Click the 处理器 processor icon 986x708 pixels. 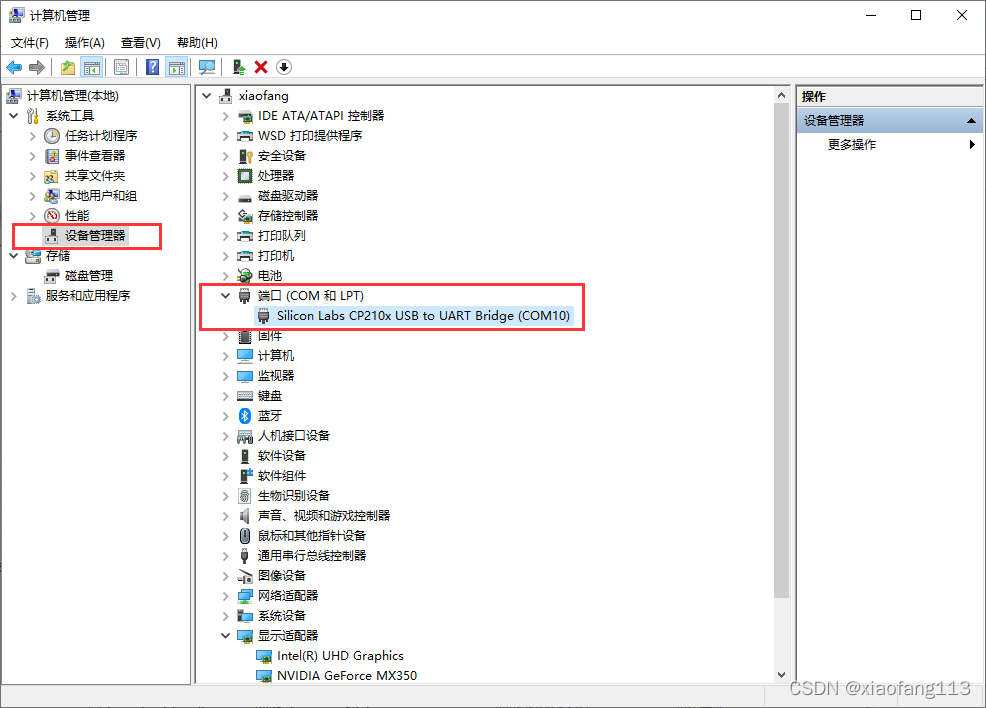pyautogui.click(x=245, y=176)
